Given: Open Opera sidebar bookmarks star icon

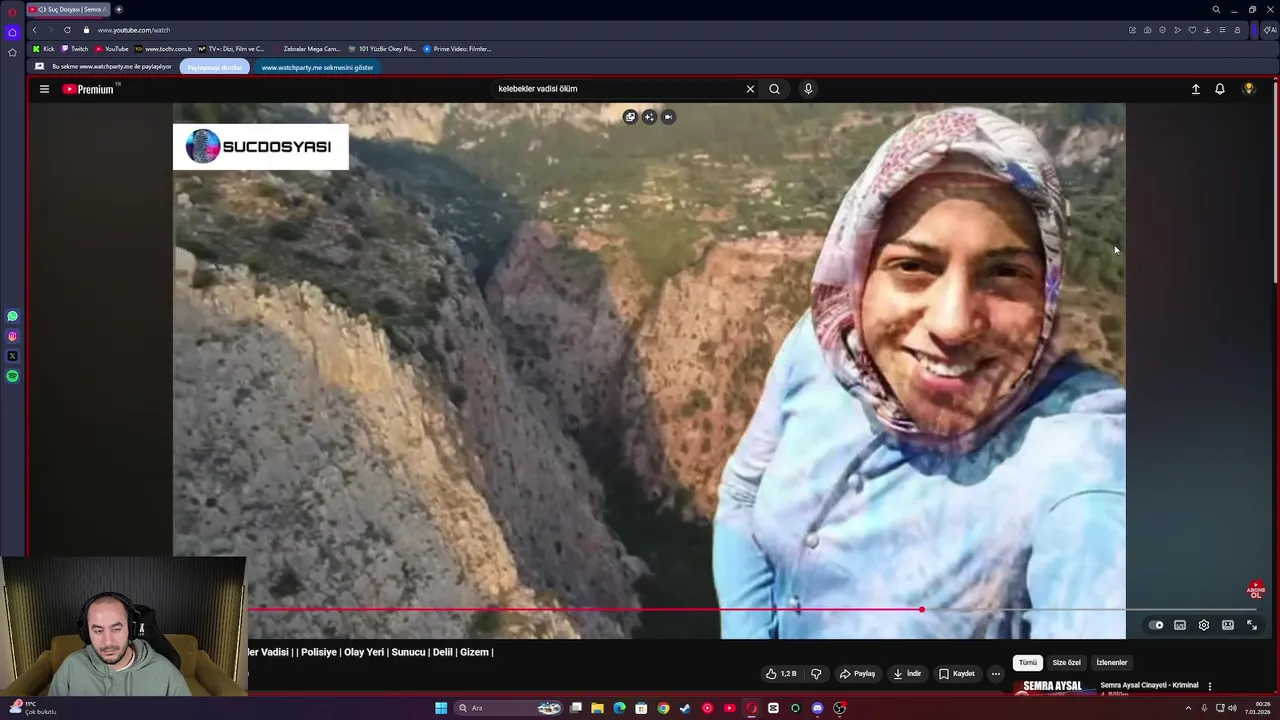Looking at the screenshot, I should [x=12, y=52].
